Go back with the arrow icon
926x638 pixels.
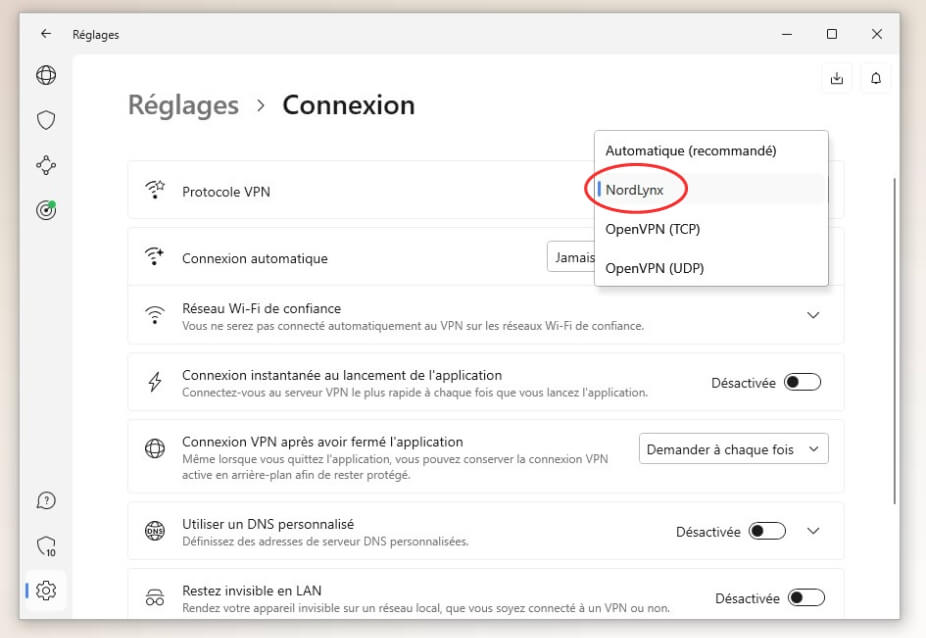coord(46,34)
